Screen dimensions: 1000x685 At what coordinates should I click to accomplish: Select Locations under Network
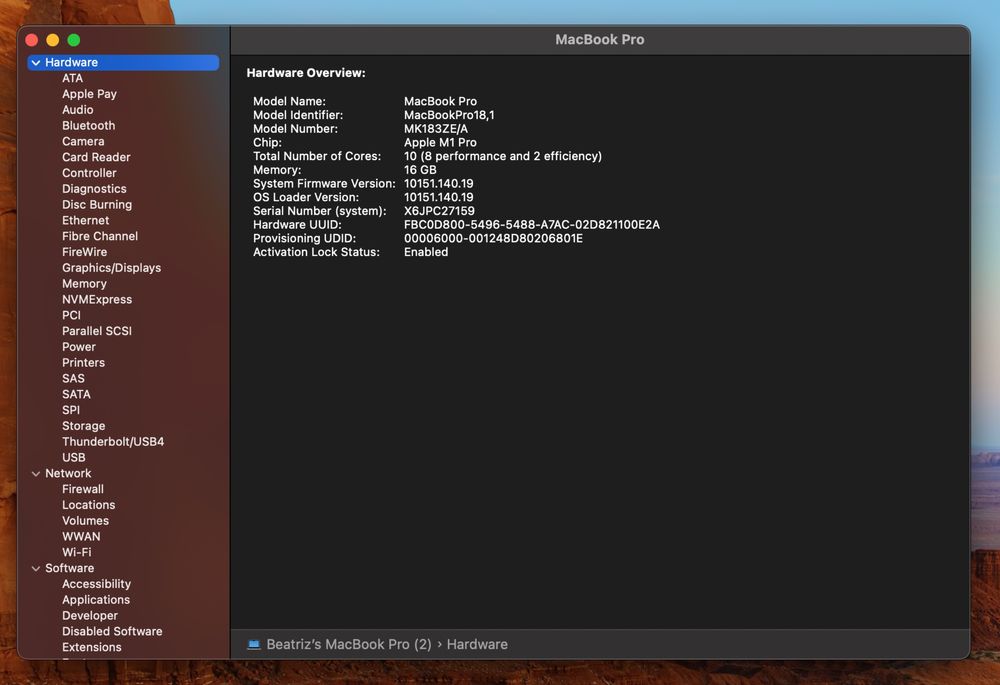click(89, 505)
